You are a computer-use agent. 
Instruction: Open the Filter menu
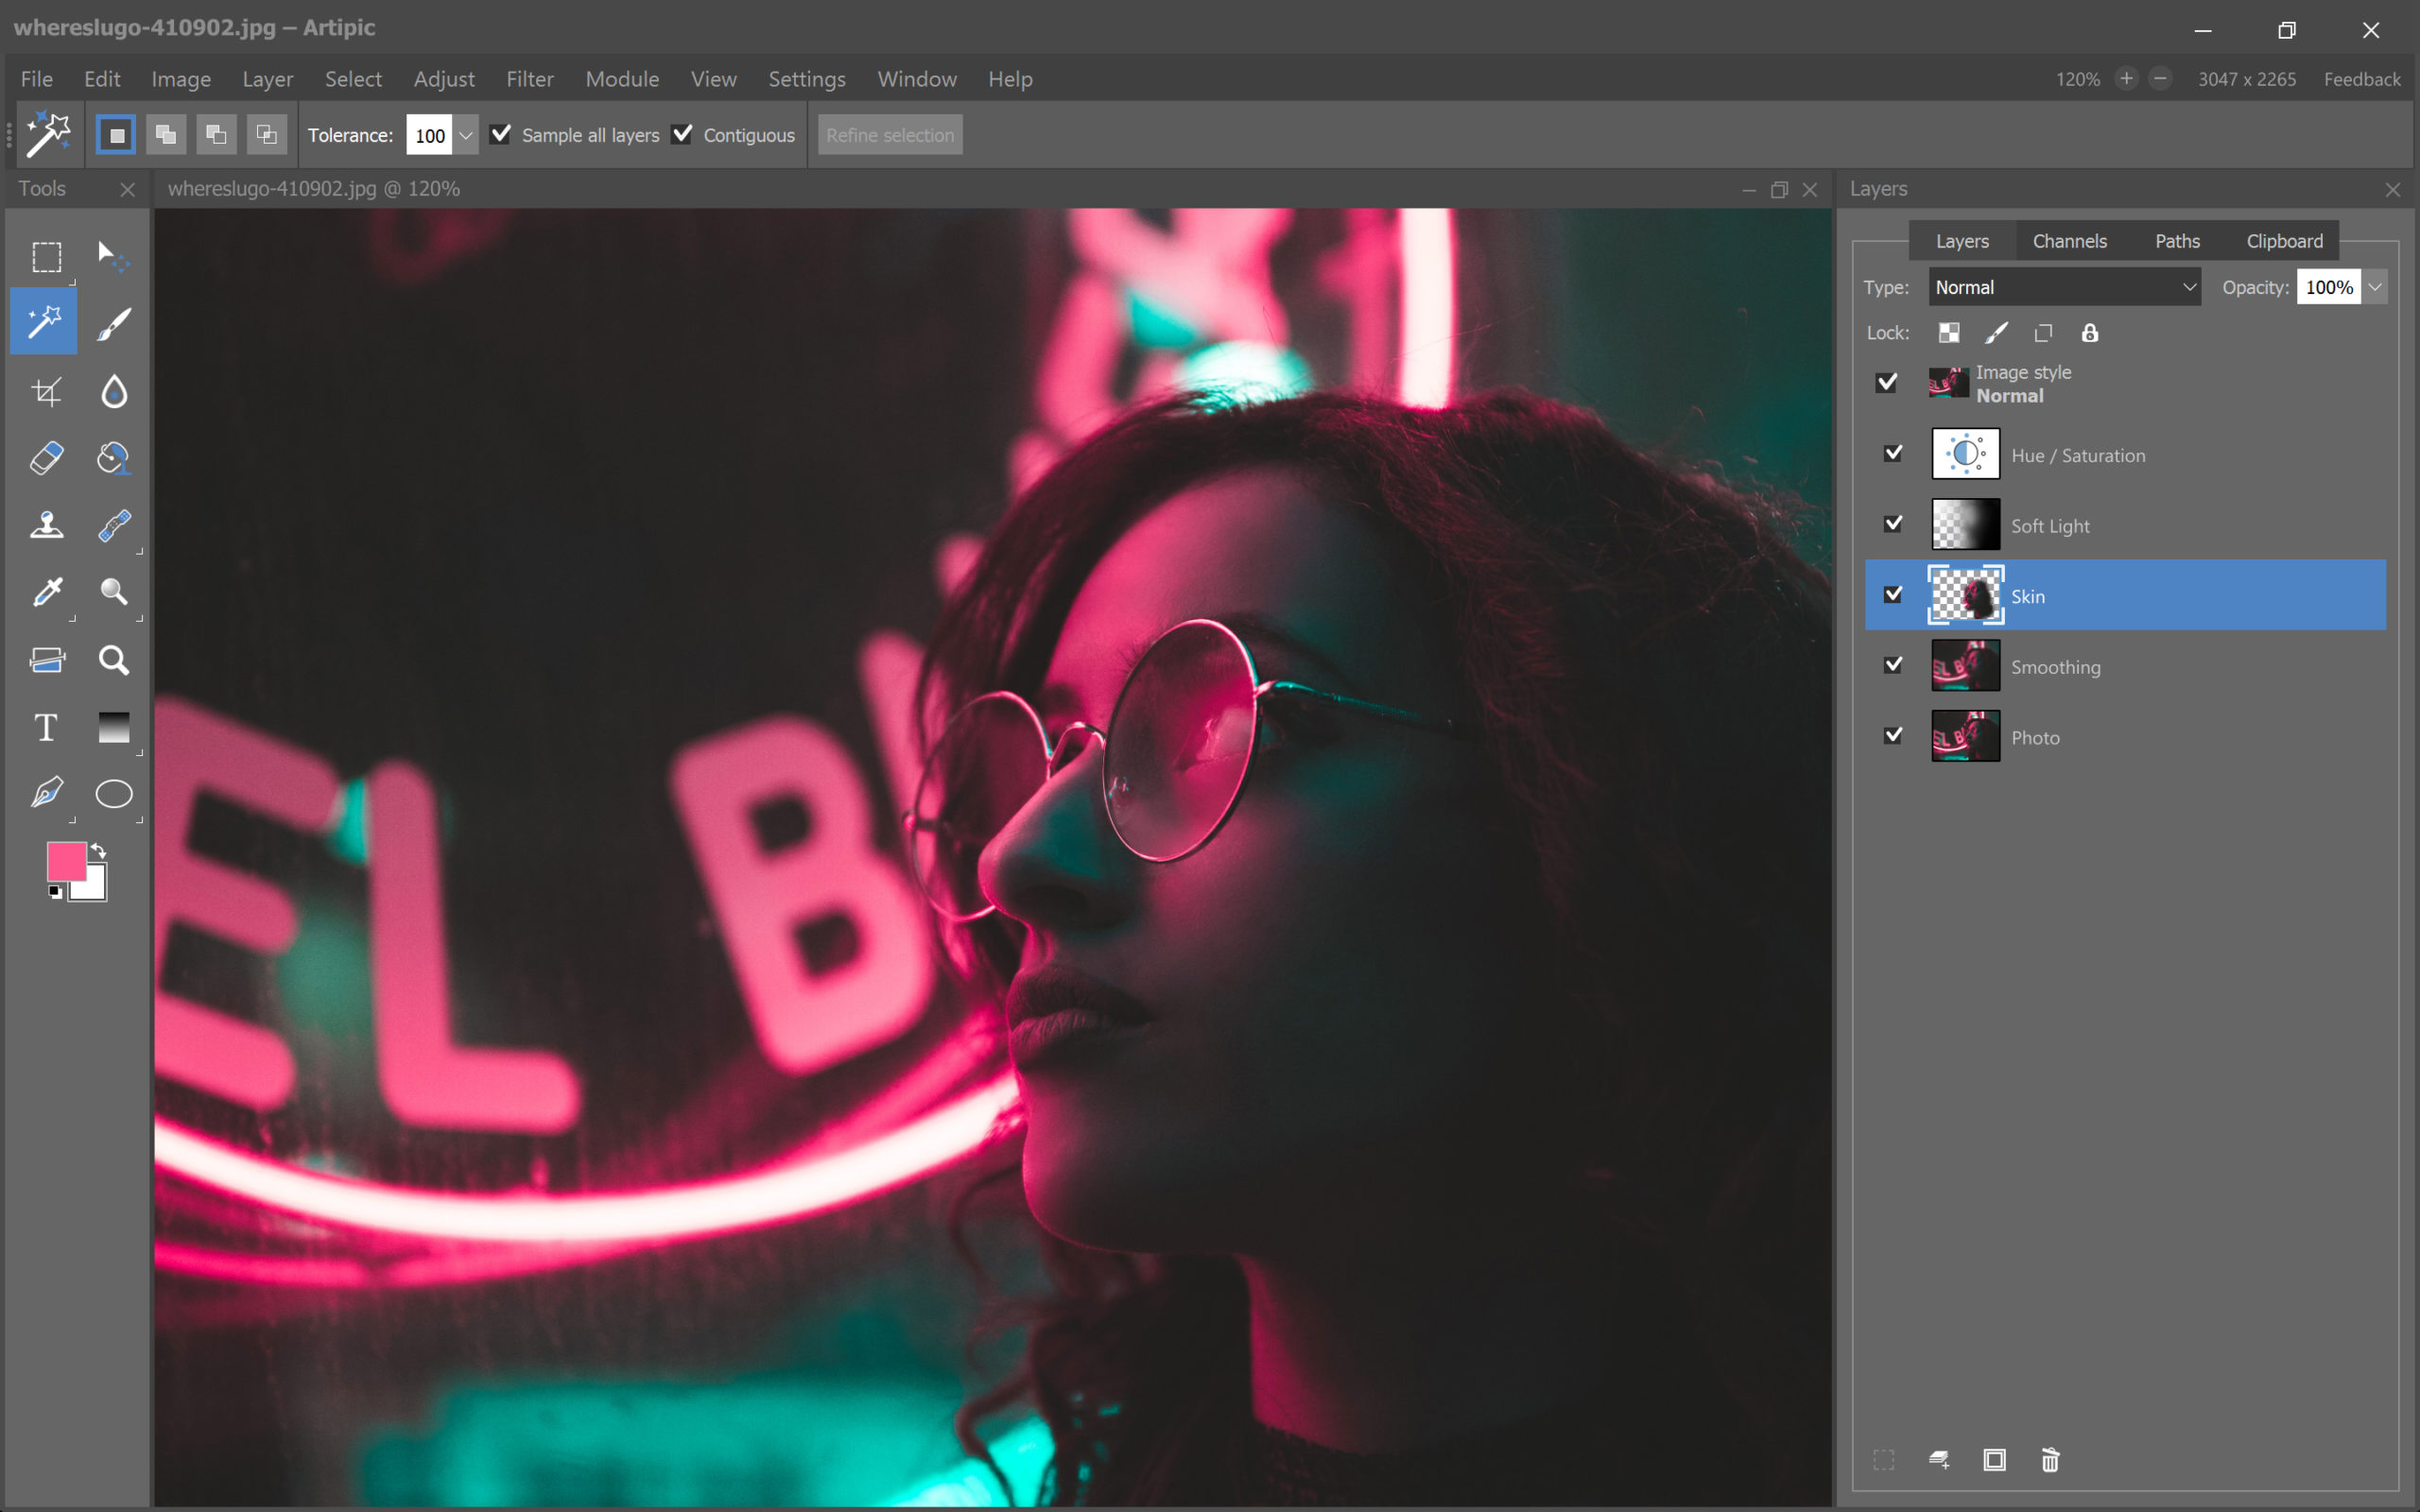(529, 79)
